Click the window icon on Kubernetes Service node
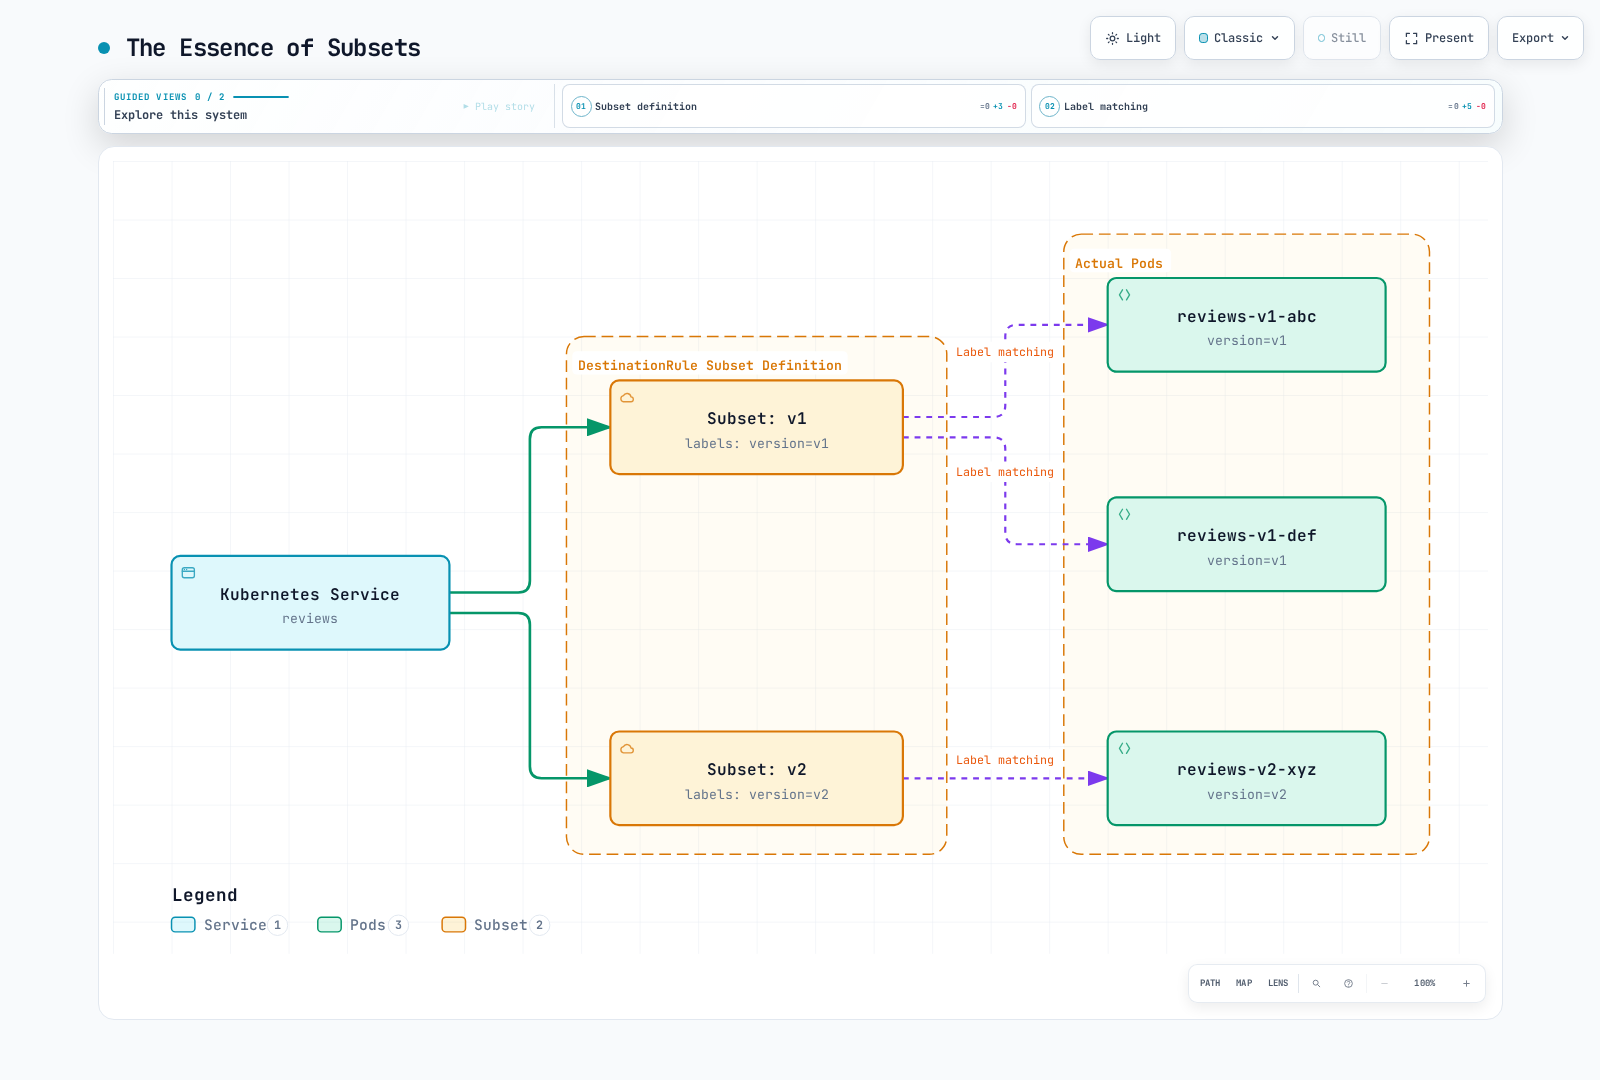 pos(188,573)
